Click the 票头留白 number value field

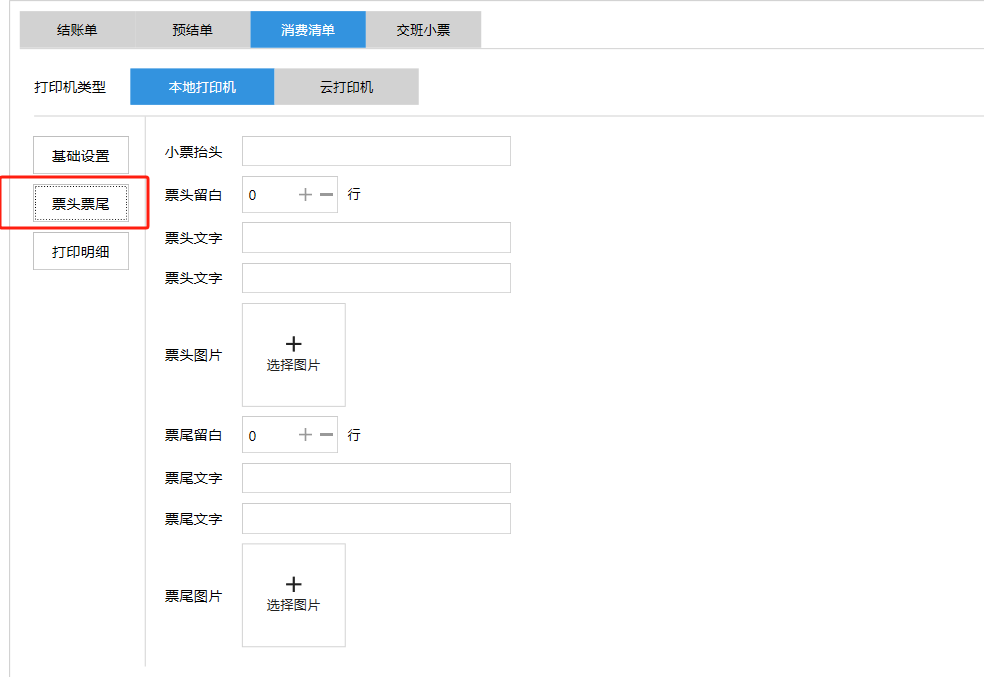pyautogui.click(x=270, y=195)
